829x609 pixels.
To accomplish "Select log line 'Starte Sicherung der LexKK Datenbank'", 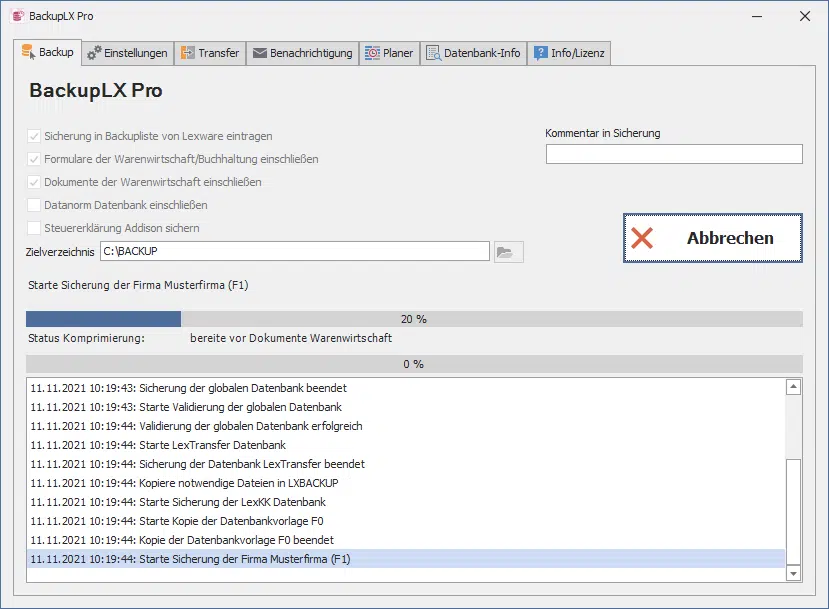I will pos(406,502).
